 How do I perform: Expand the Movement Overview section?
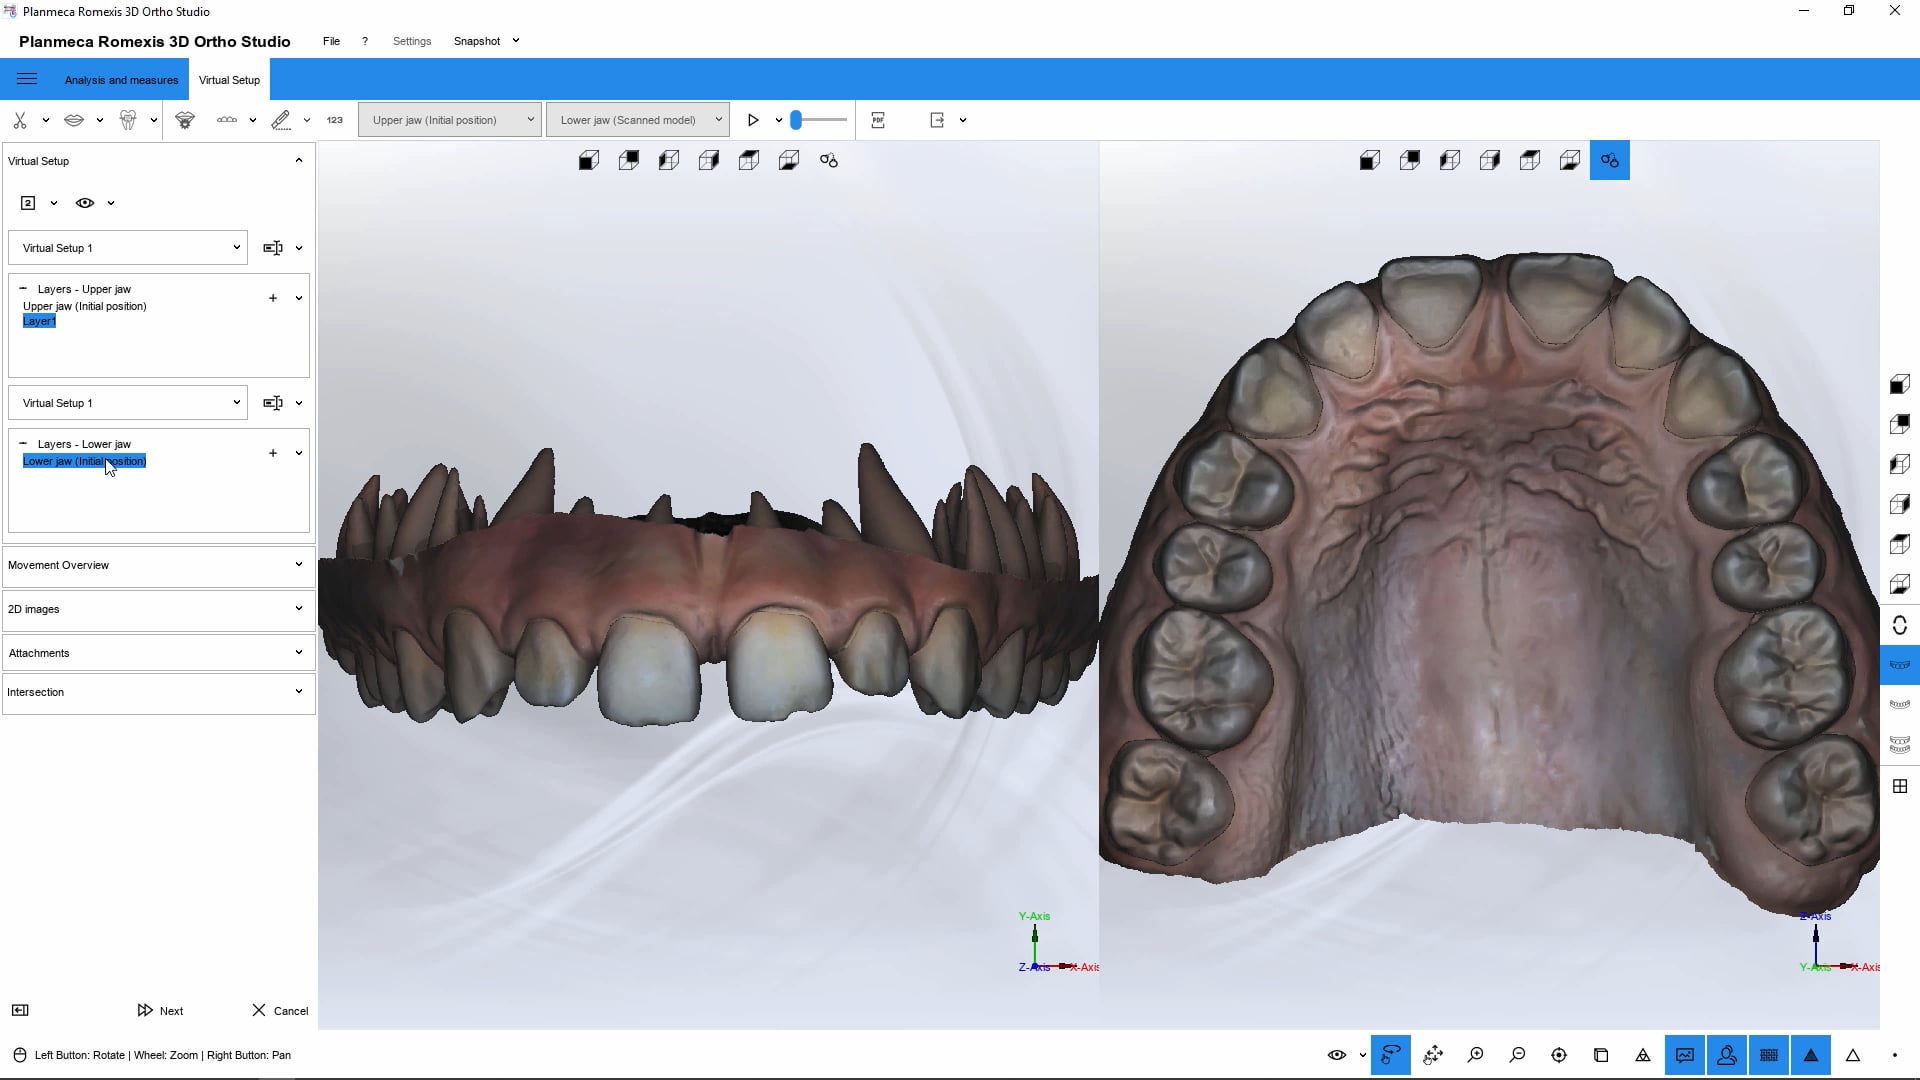157,565
